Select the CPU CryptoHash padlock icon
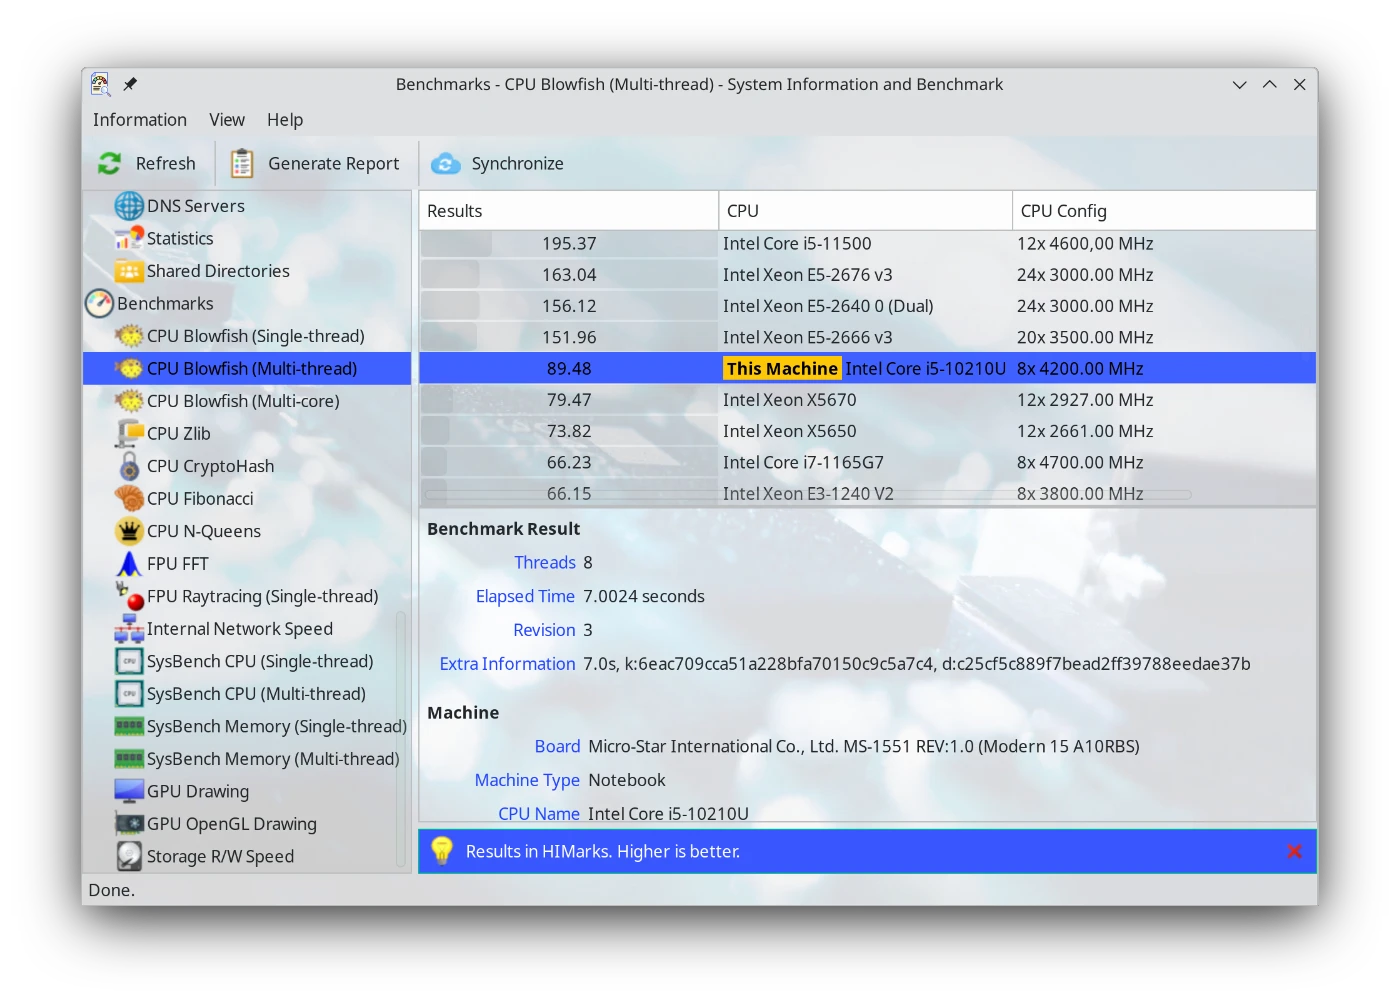The width and height of the screenshot is (1400, 1002). click(129, 466)
